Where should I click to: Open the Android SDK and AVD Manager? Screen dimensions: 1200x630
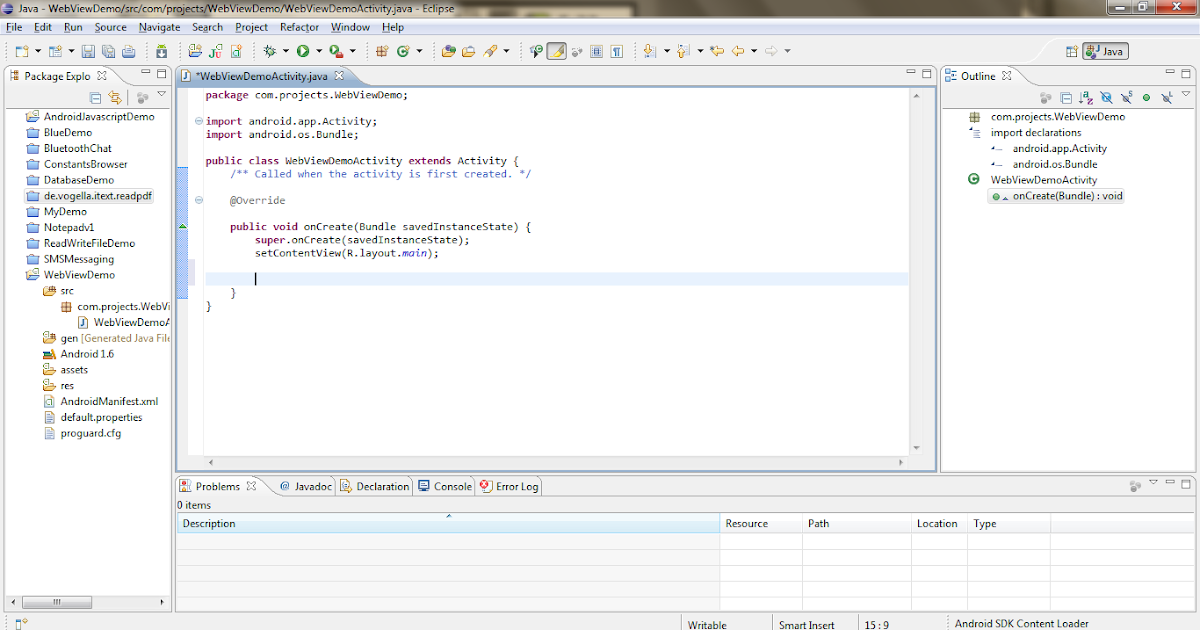[x=161, y=51]
